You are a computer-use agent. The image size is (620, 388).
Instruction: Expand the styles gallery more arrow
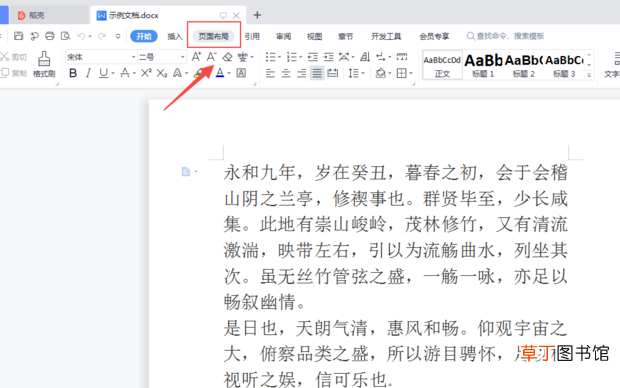click(x=589, y=74)
